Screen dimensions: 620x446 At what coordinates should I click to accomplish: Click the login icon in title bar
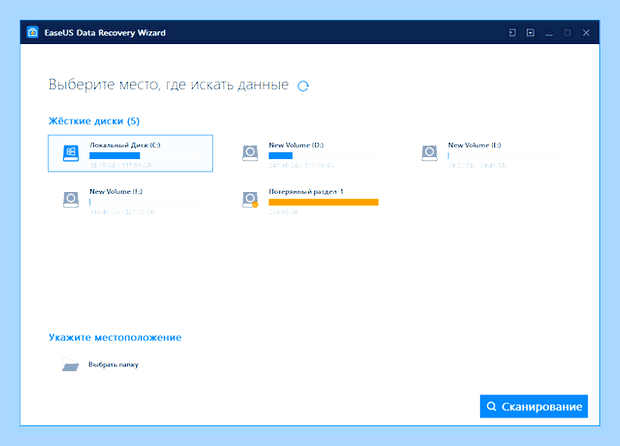pyautogui.click(x=512, y=33)
